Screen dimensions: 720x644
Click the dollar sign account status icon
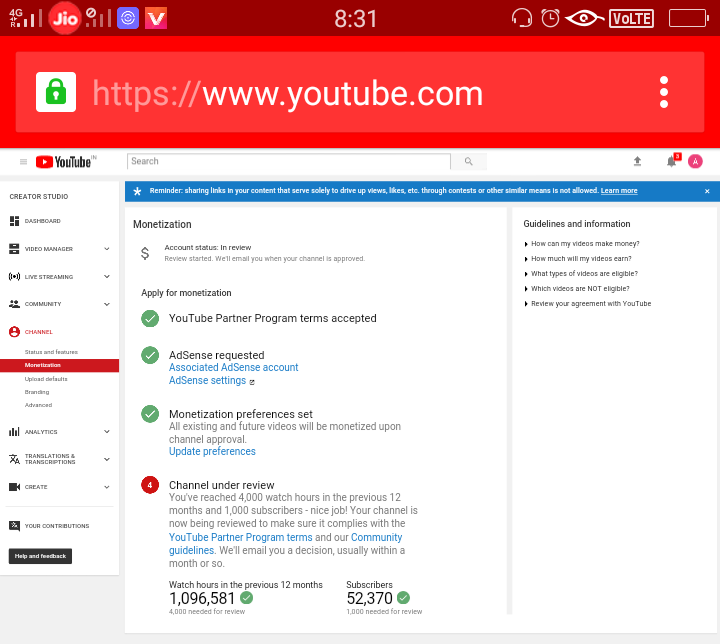tap(145, 253)
